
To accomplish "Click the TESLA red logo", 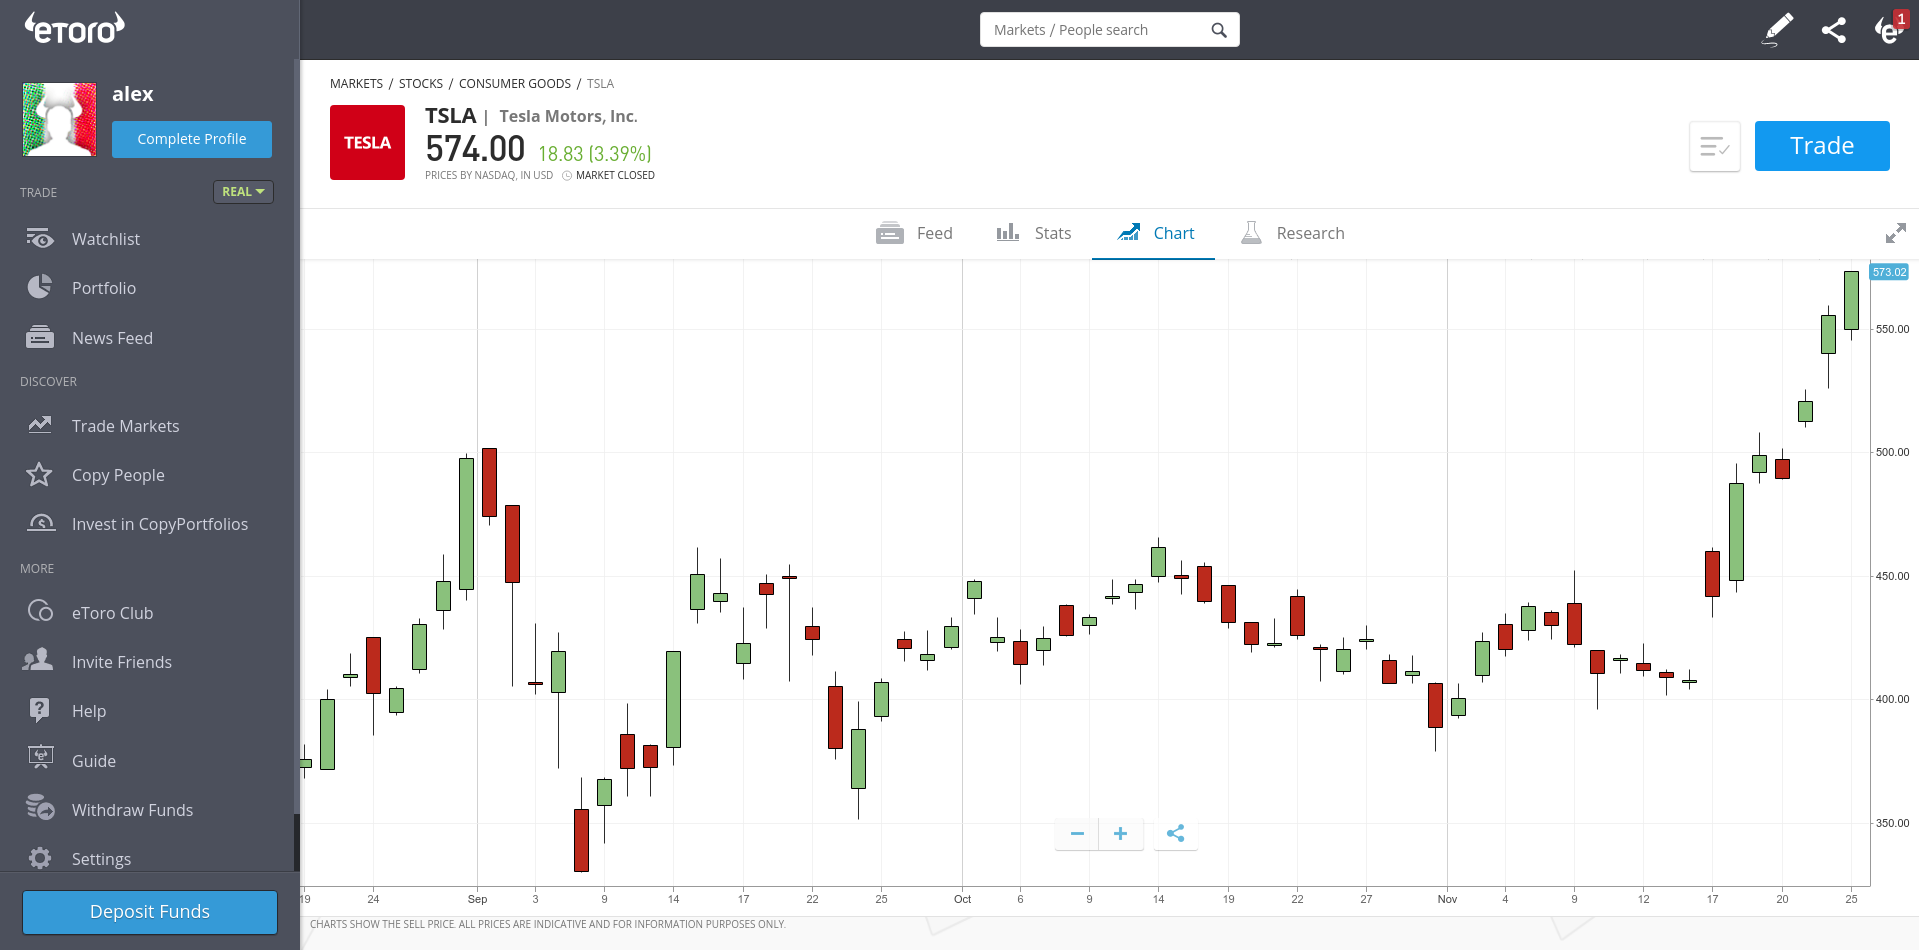I will (x=367, y=143).
